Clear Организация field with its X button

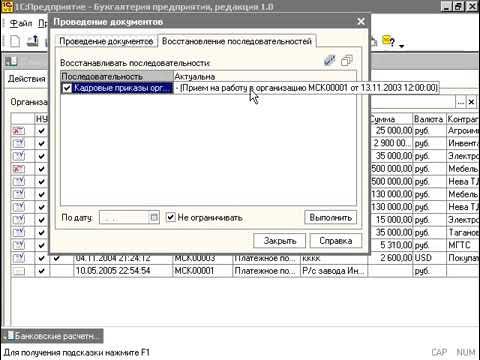coord(471,102)
